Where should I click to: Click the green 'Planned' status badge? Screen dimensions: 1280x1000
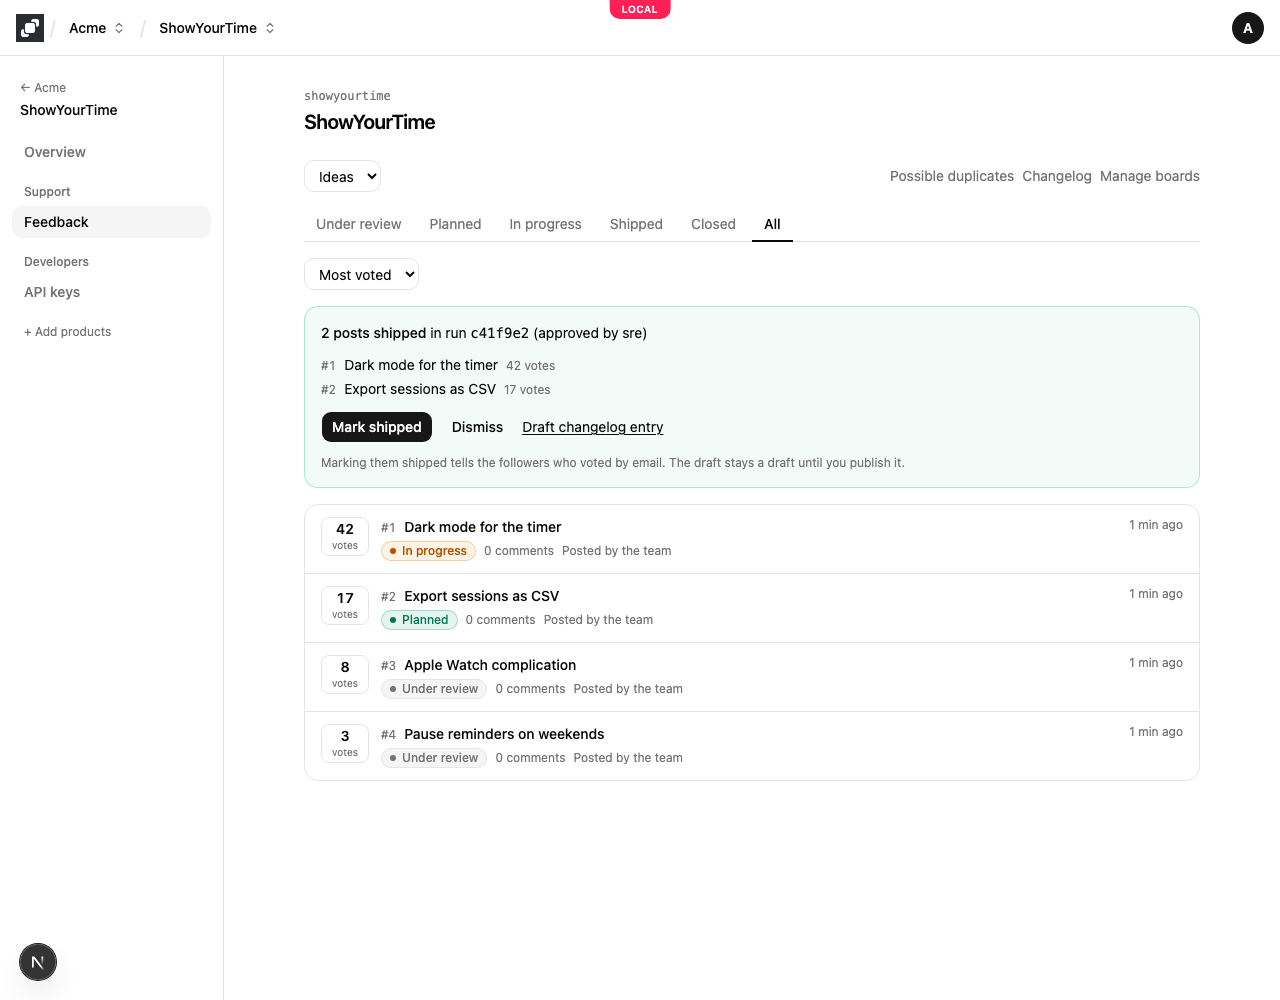[x=419, y=620]
